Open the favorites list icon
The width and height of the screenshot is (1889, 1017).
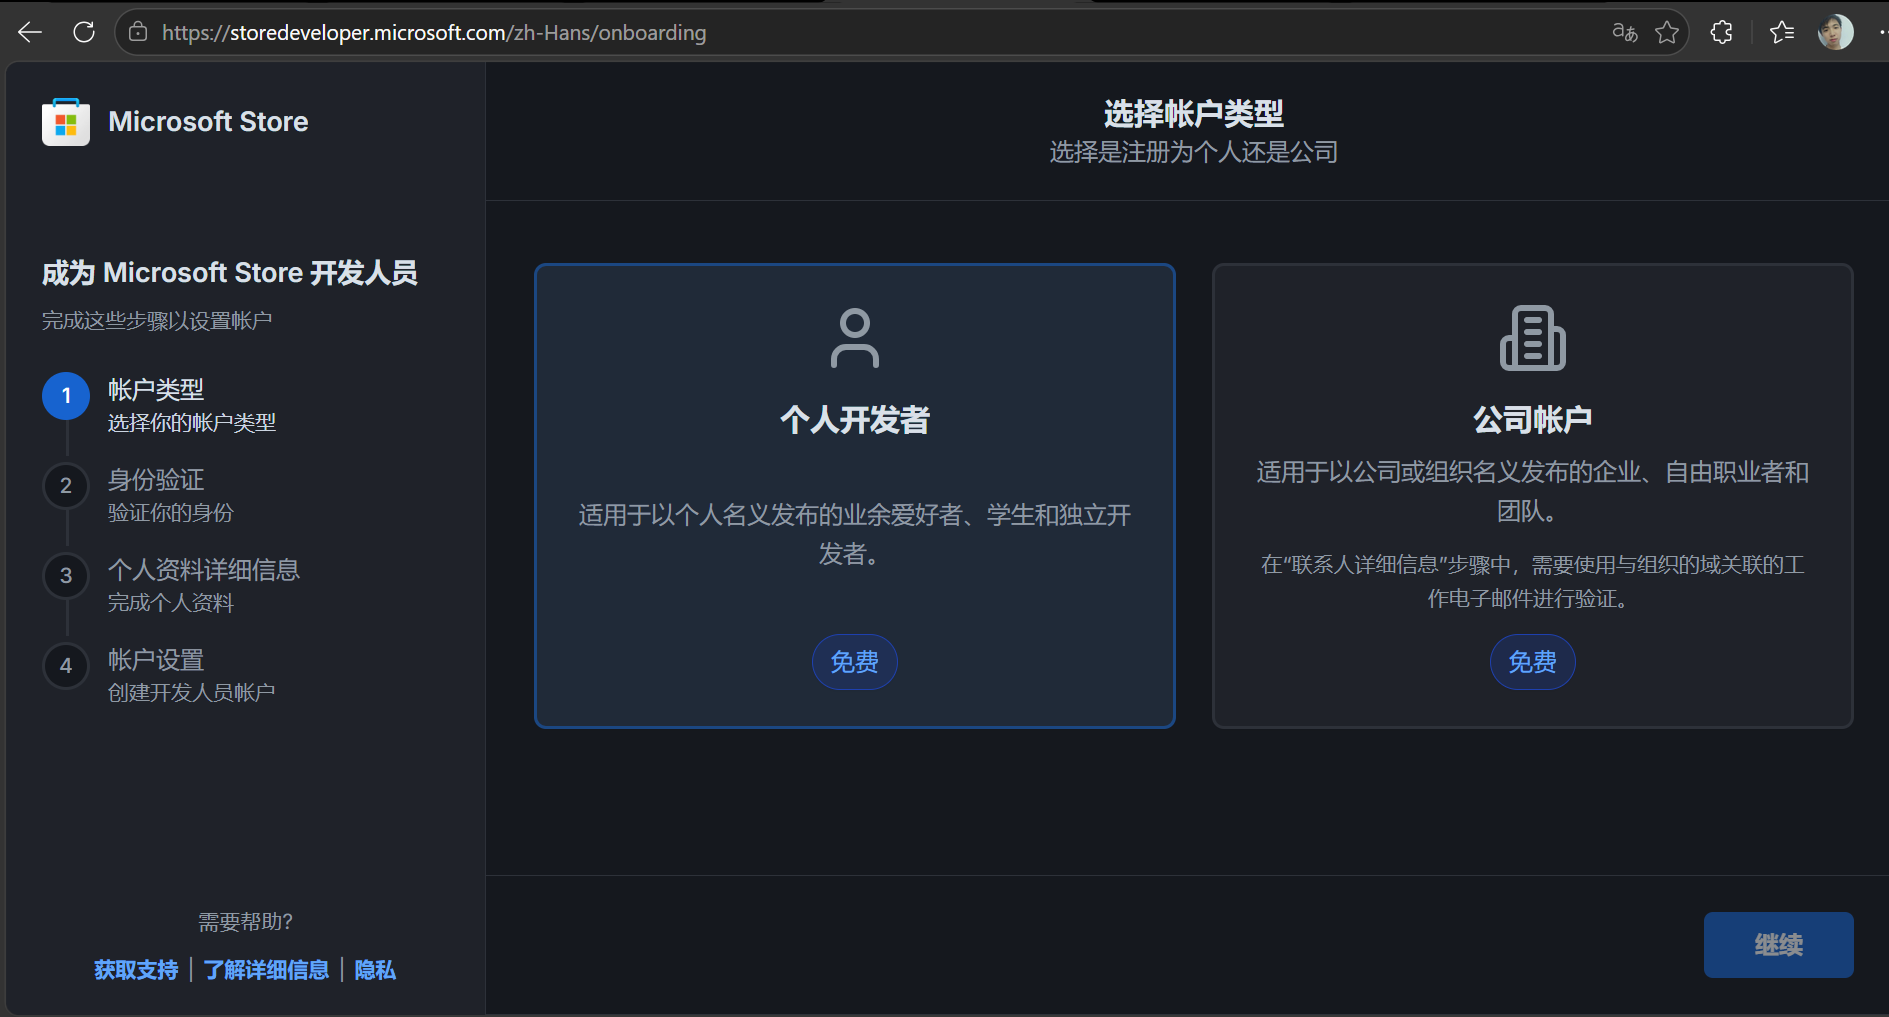(x=1782, y=32)
